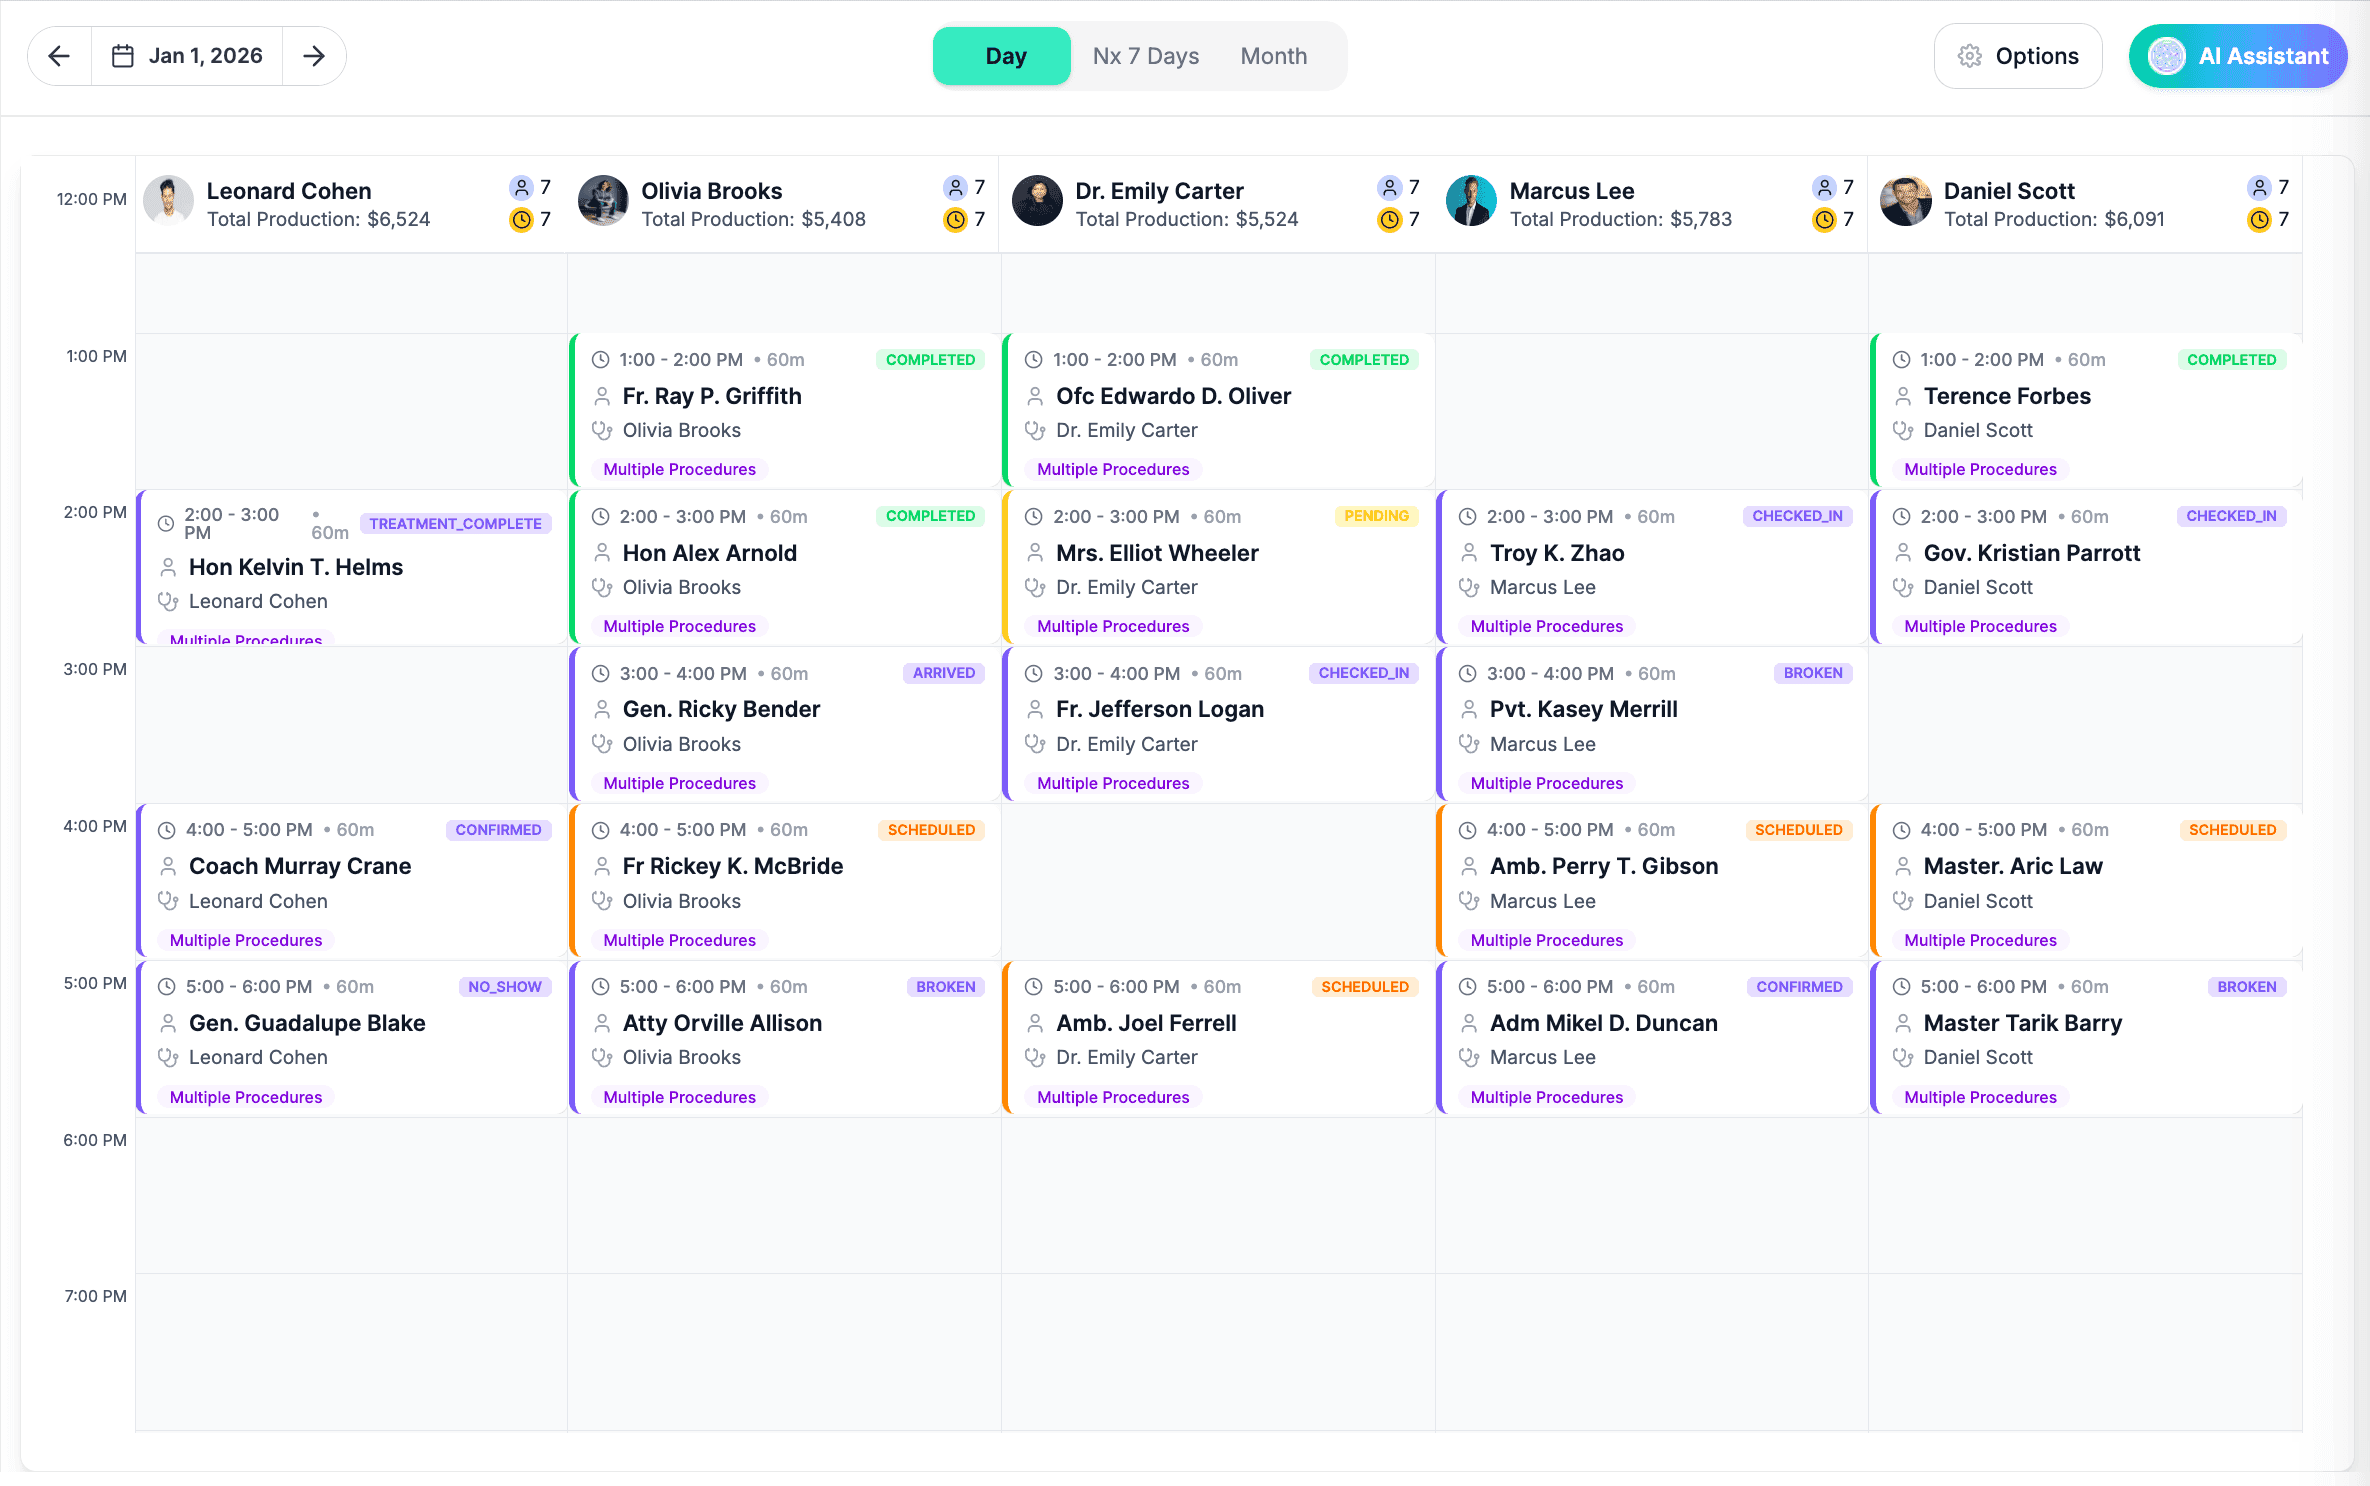Go back one day with the left arrow
2370x1486 pixels.
pos(58,56)
